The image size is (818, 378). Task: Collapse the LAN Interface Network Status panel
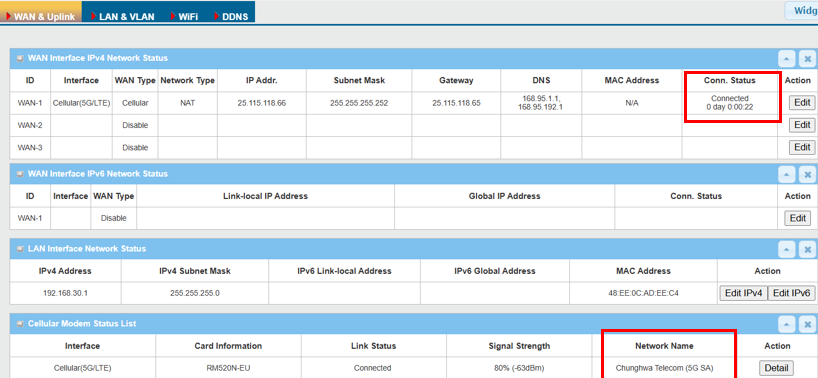(787, 249)
